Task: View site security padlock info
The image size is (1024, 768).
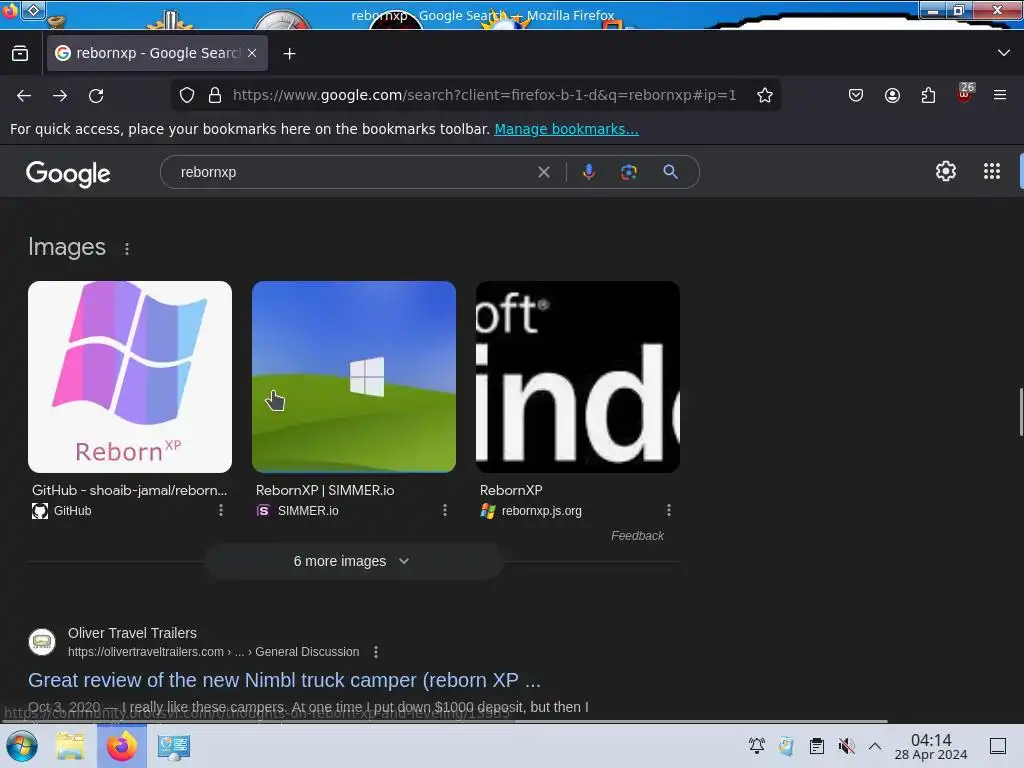Action: 215,95
